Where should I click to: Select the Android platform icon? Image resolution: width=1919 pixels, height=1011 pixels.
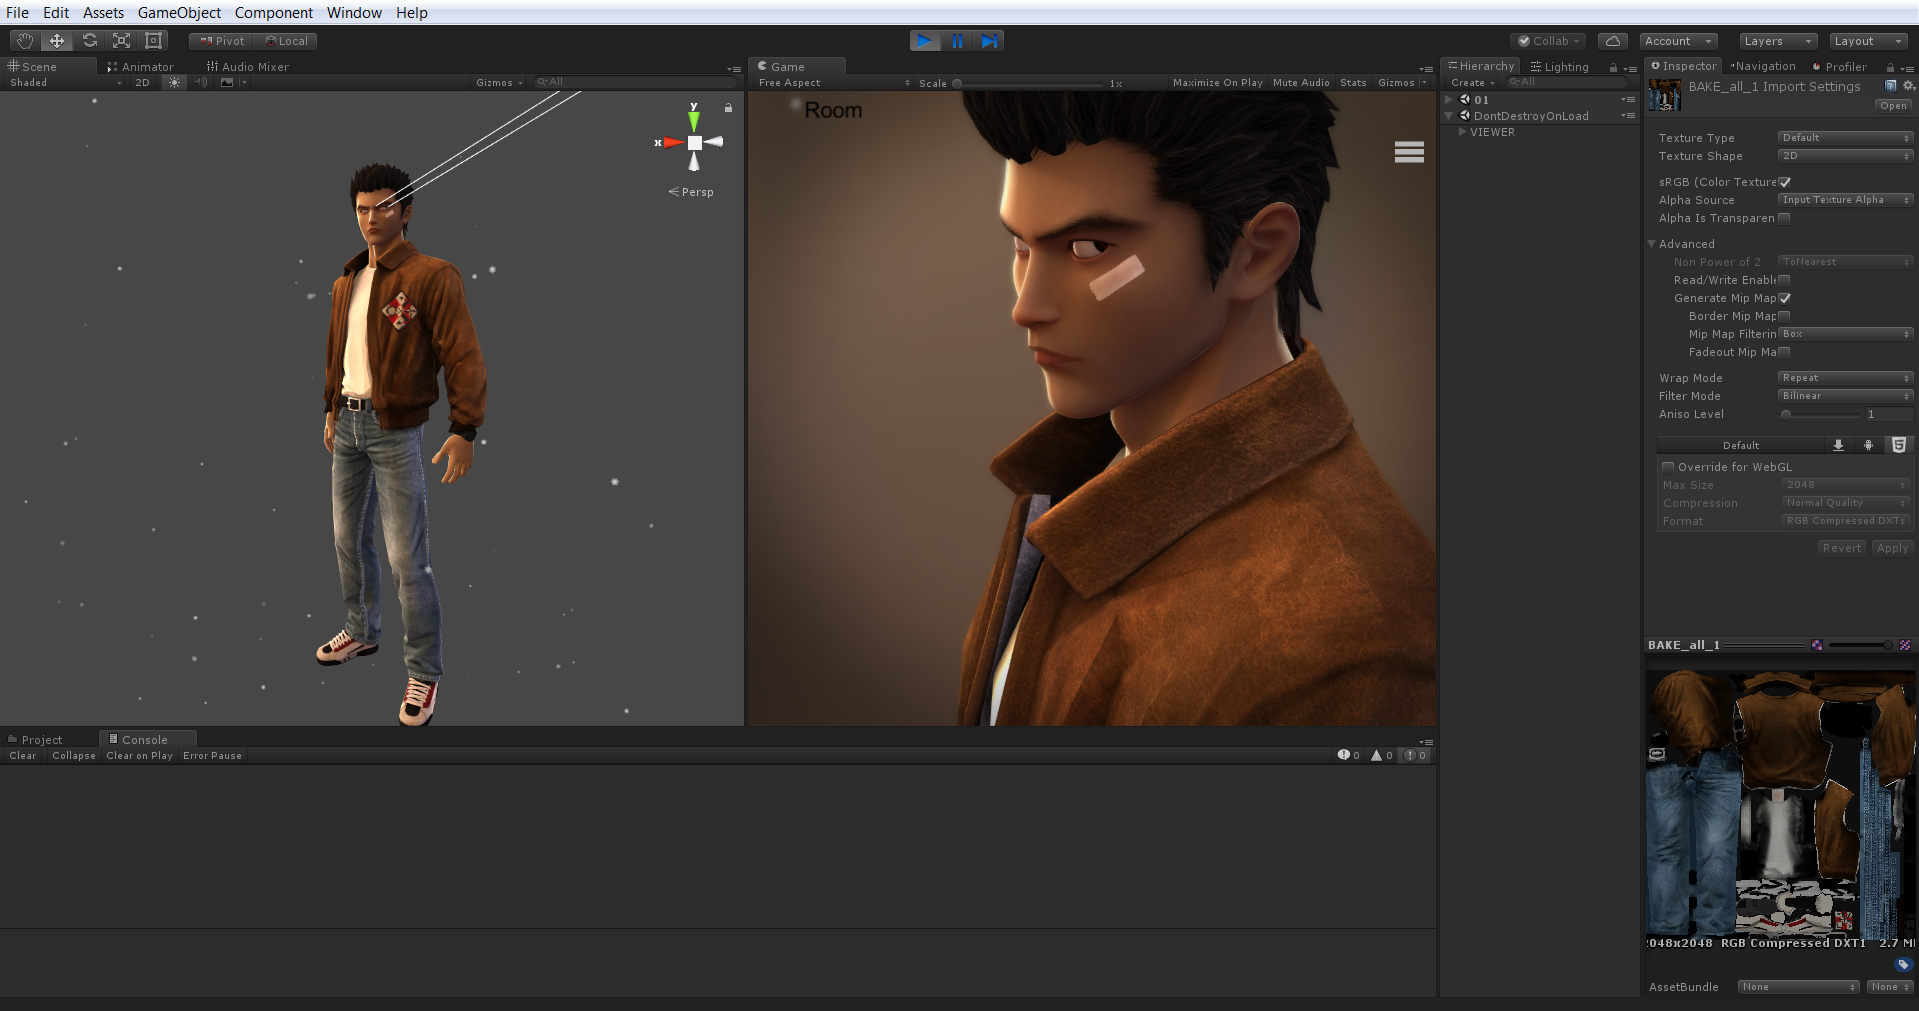(1868, 445)
